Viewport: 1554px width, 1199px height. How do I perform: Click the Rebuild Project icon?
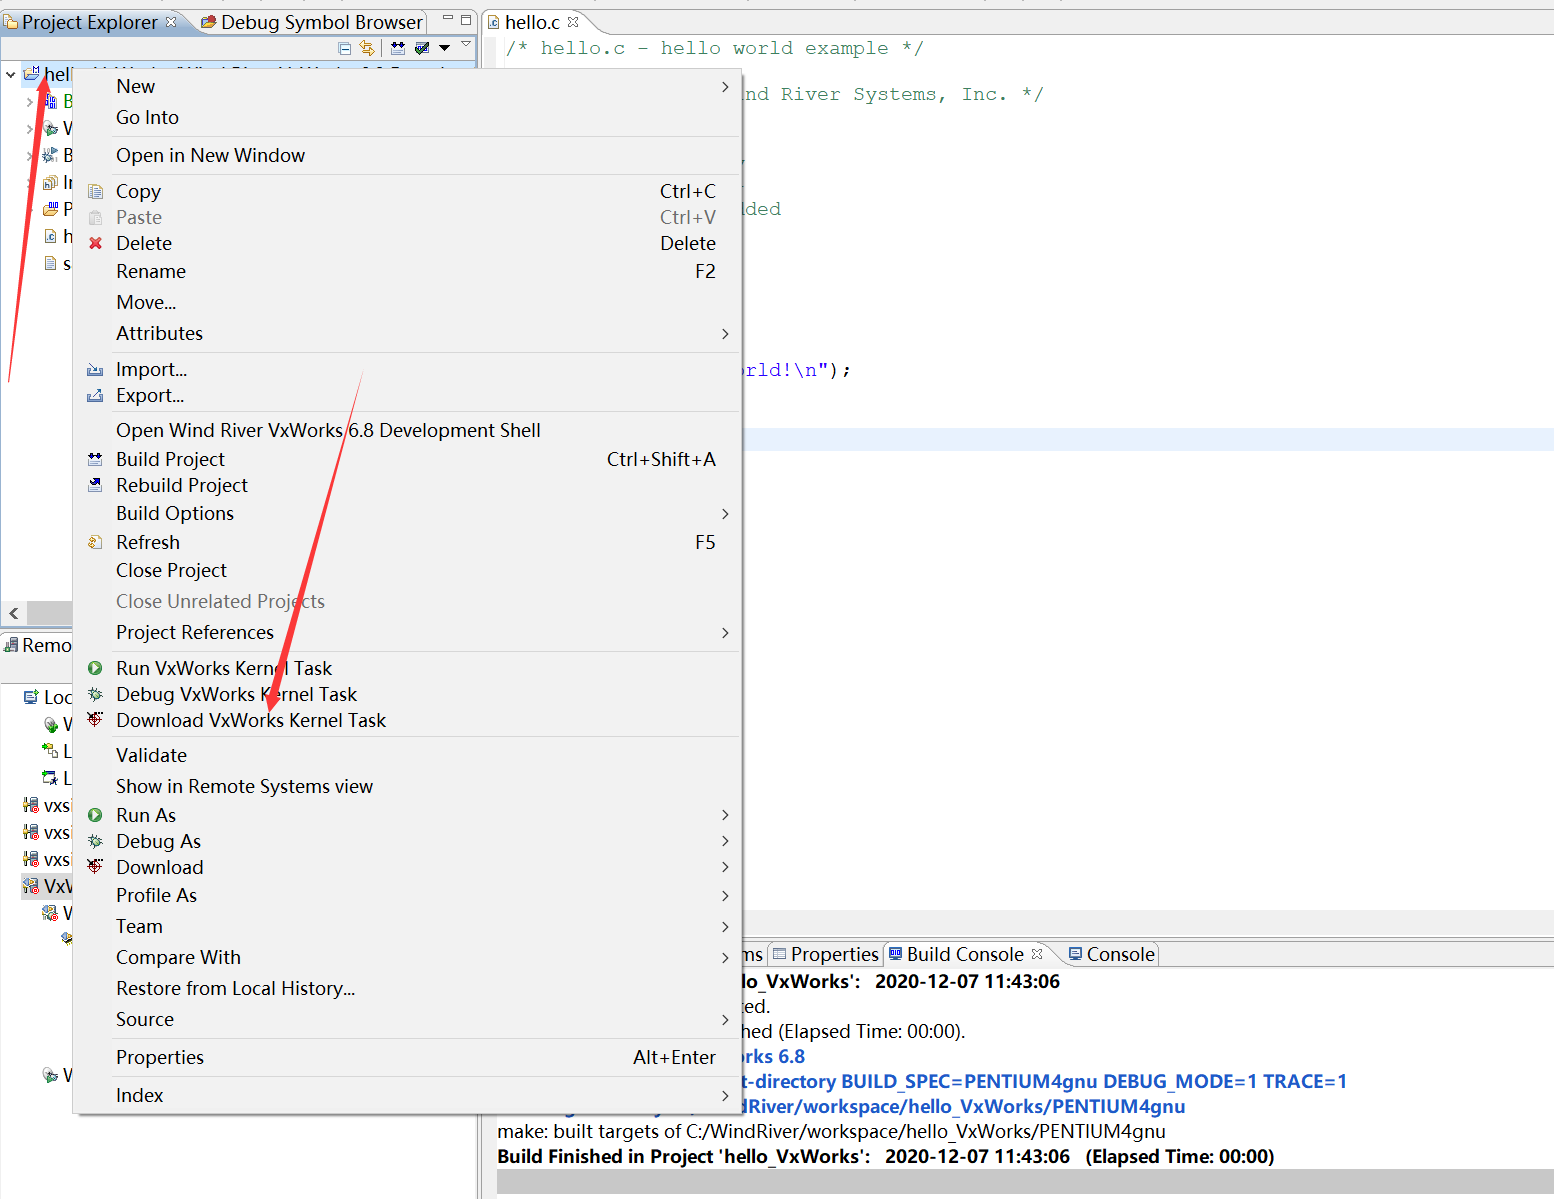coord(95,485)
